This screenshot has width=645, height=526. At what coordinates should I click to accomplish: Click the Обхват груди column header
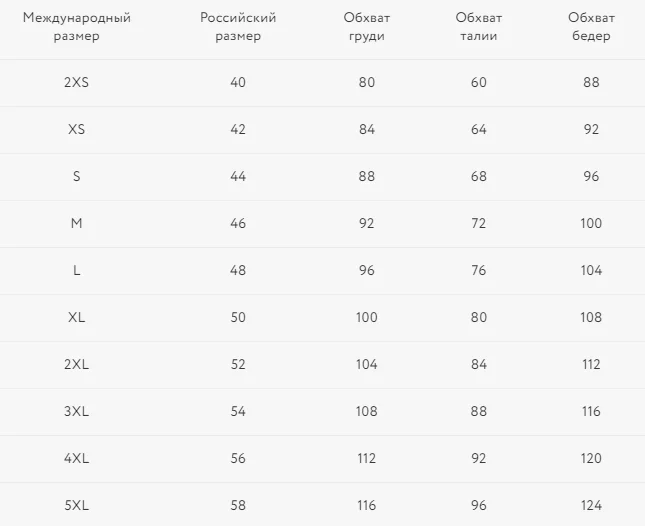click(x=367, y=27)
